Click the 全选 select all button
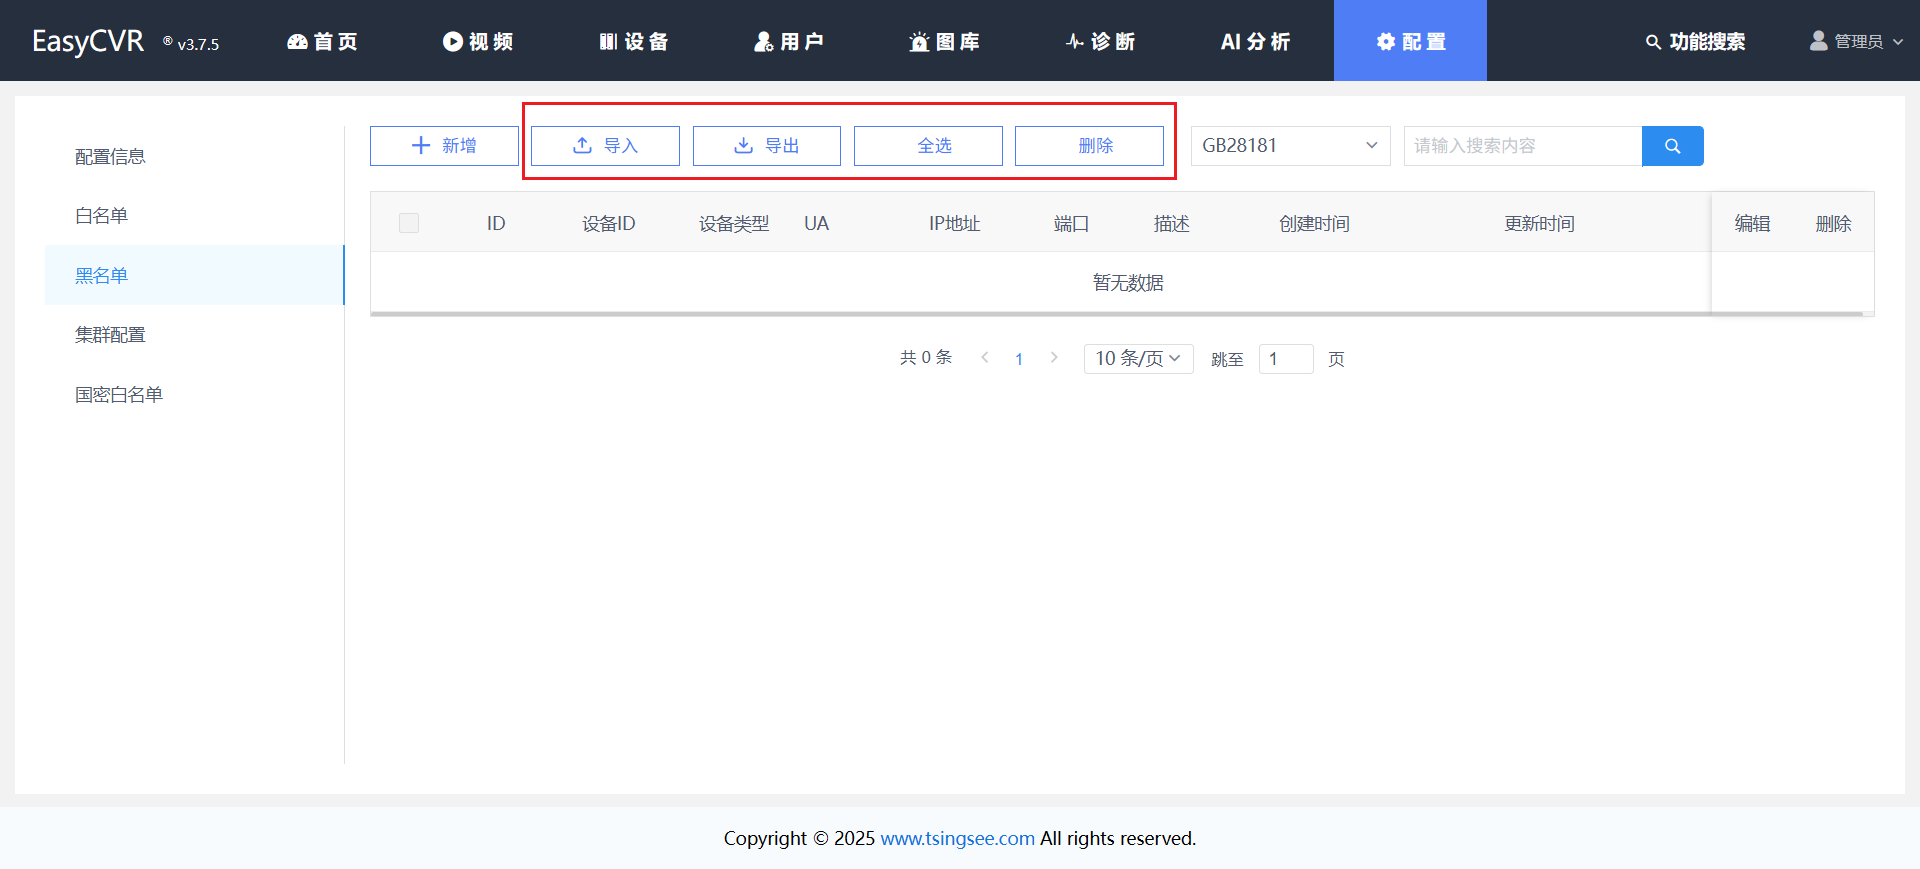This screenshot has width=1920, height=869. [928, 146]
